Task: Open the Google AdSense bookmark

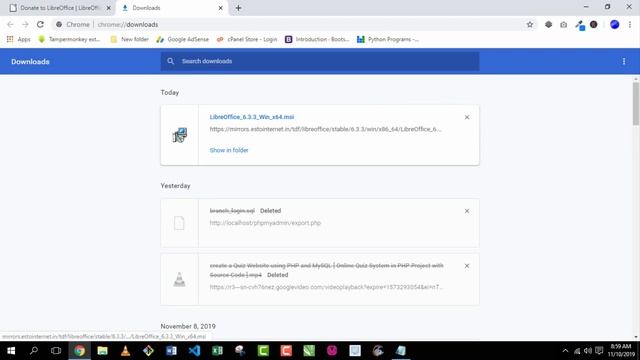Action: tap(182, 39)
